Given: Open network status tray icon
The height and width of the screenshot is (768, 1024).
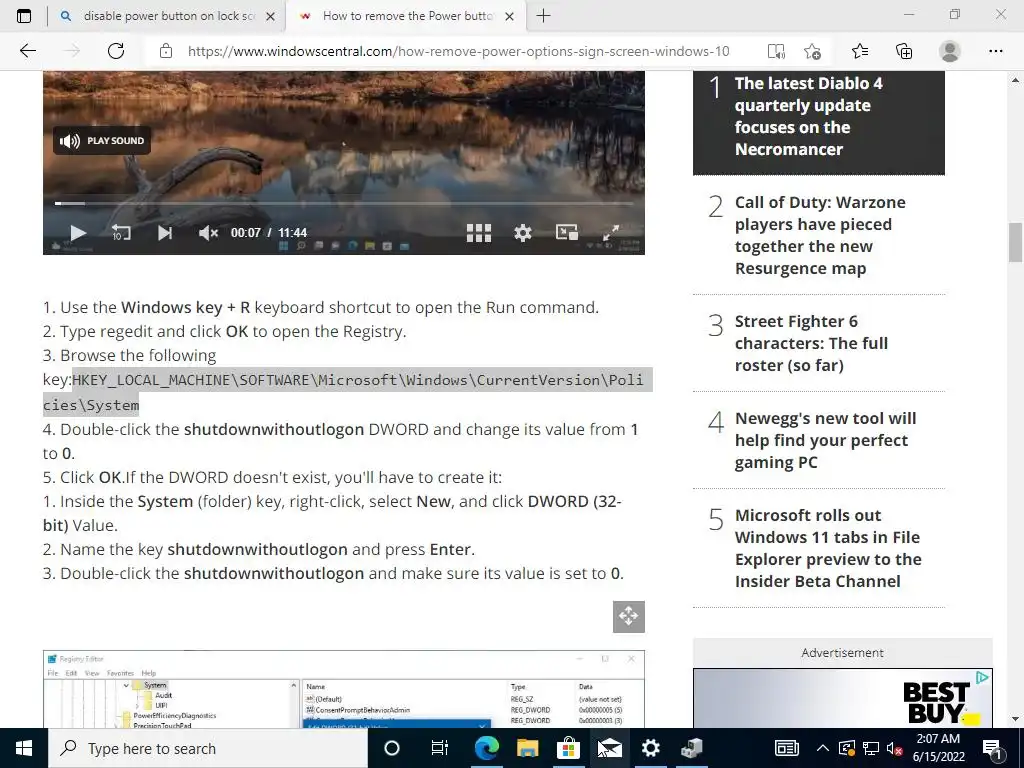Looking at the screenshot, I should pos(871,748).
